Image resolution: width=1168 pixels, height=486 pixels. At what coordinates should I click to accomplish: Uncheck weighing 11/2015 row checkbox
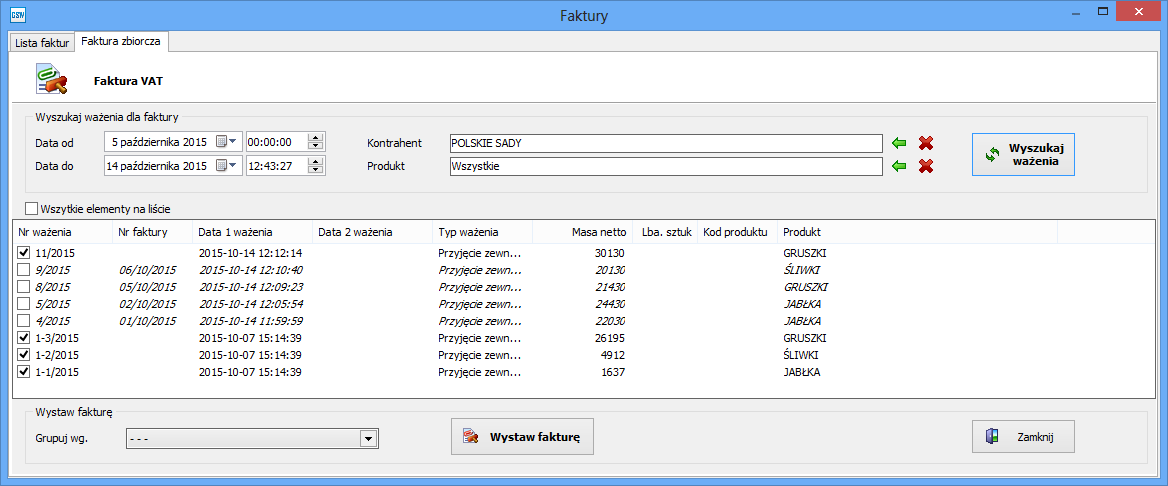[x=24, y=253]
